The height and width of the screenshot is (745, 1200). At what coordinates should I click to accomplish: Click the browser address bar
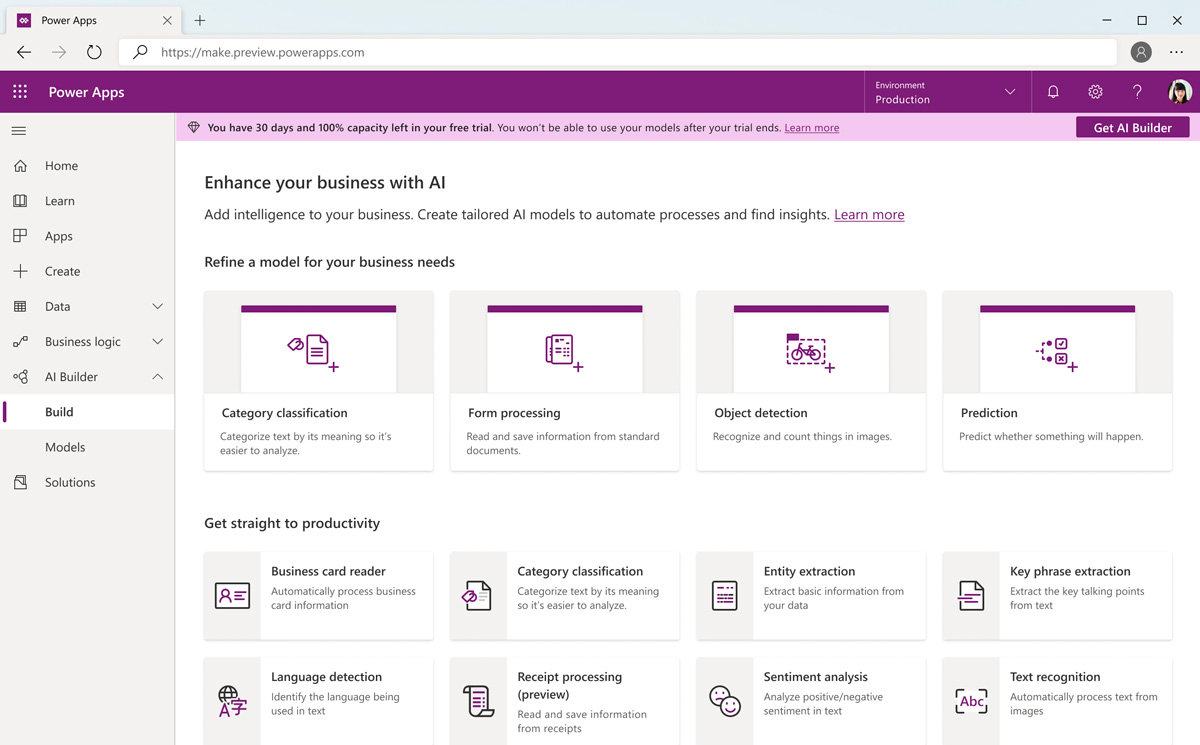(617, 52)
